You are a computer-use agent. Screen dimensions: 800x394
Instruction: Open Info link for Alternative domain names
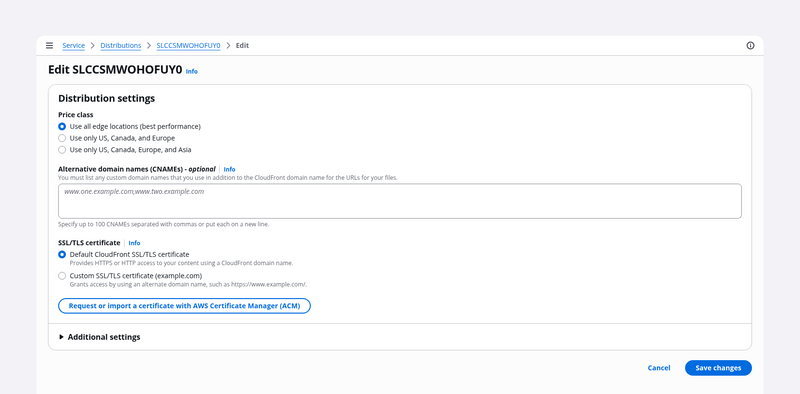(229, 169)
